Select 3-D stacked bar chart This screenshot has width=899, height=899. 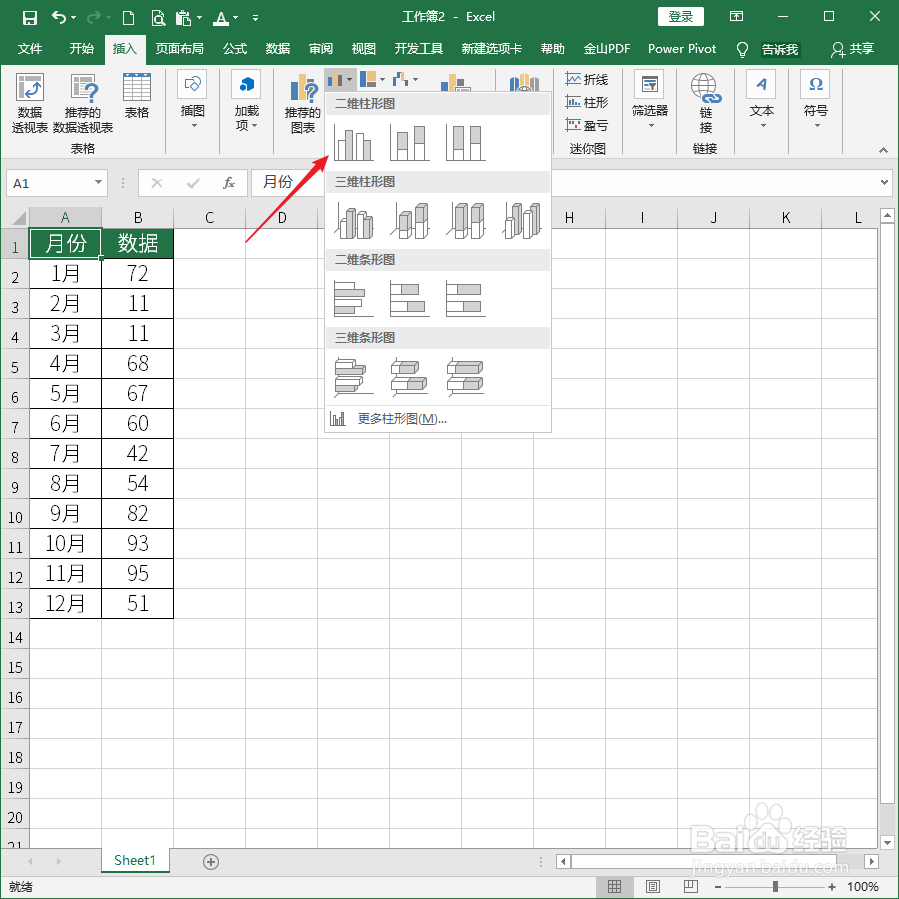click(409, 377)
